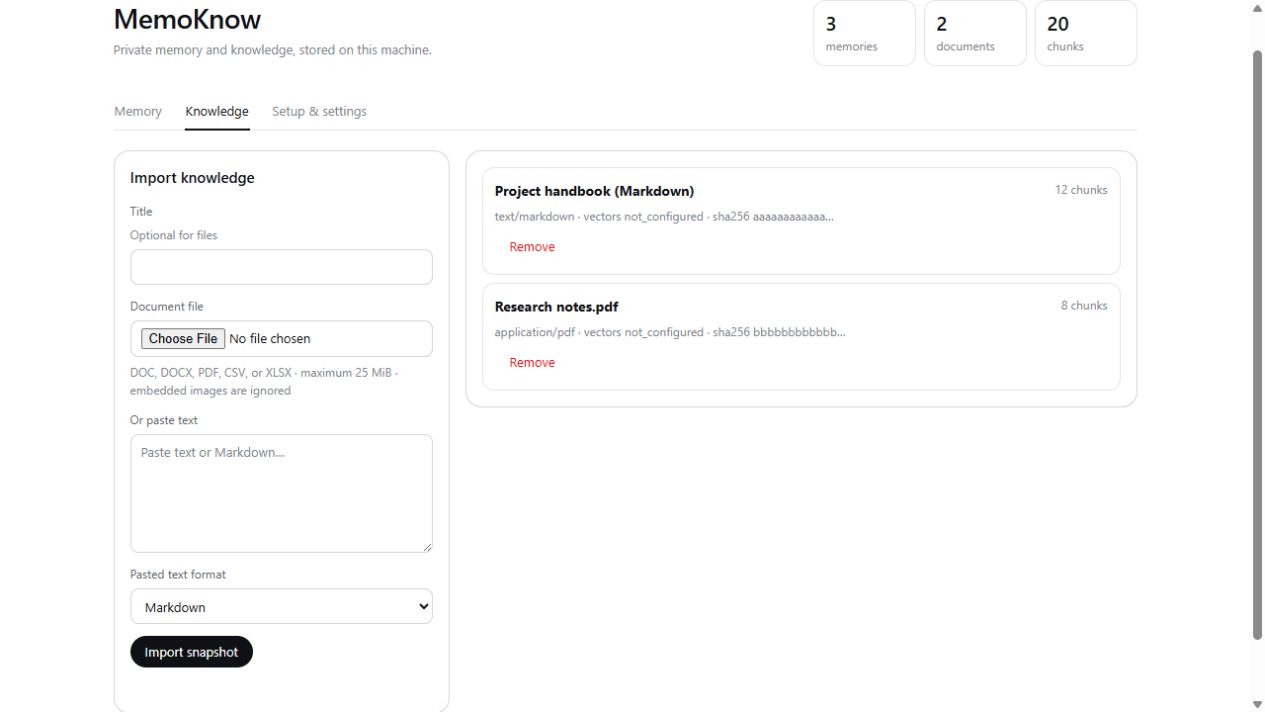Click the 8 chunks label
This screenshot has height=712, width=1265.
1084,306
